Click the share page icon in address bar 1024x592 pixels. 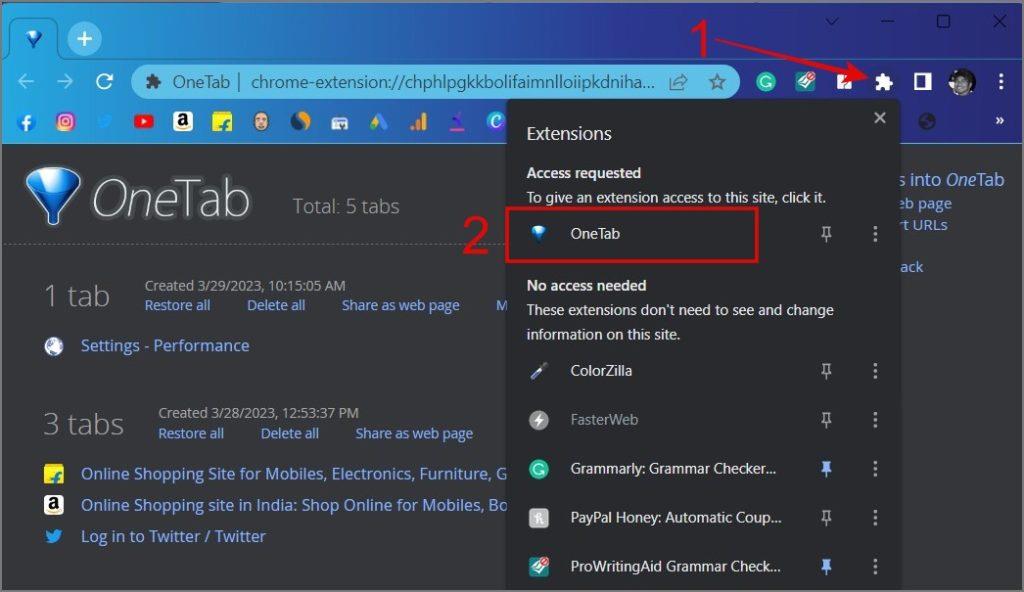point(679,82)
